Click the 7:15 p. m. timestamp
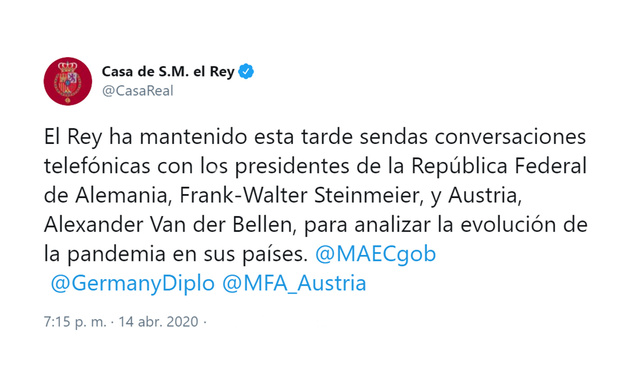Screen dimensions: 630x390 pyautogui.click(x=75, y=322)
